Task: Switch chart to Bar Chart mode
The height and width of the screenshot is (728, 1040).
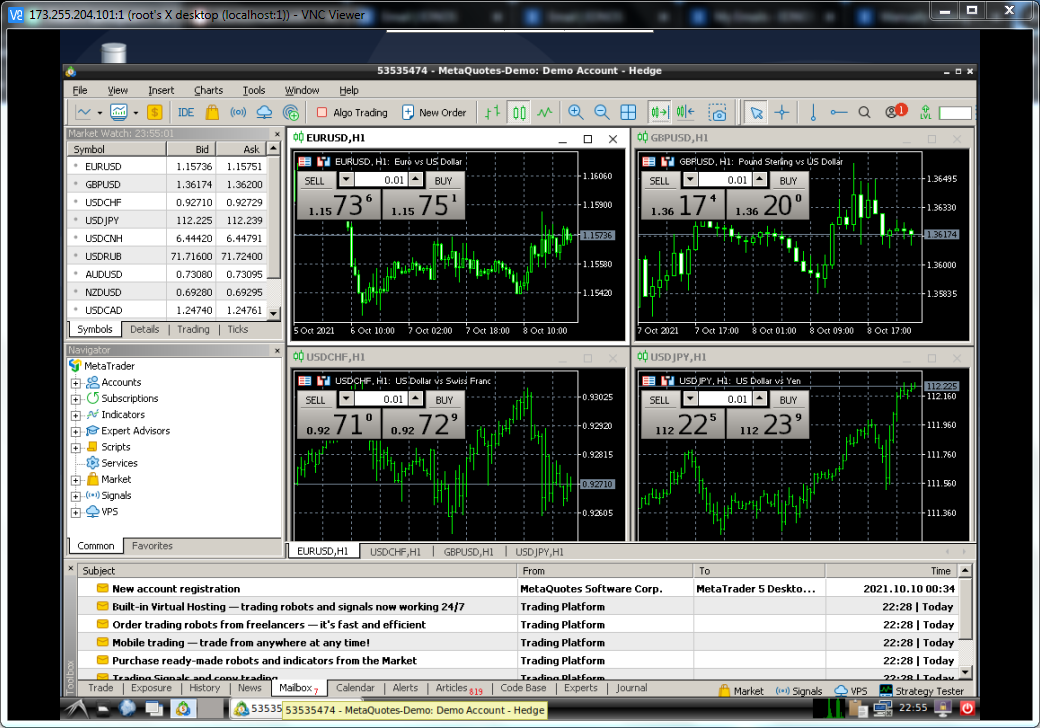Action: click(x=492, y=113)
